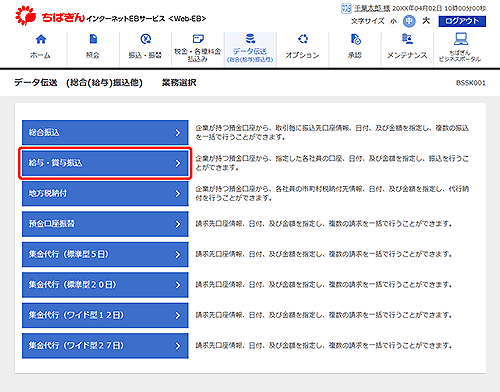Open the 給与・賞与振込 menu button
This screenshot has height=392, width=500.
(x=105, y=163)
